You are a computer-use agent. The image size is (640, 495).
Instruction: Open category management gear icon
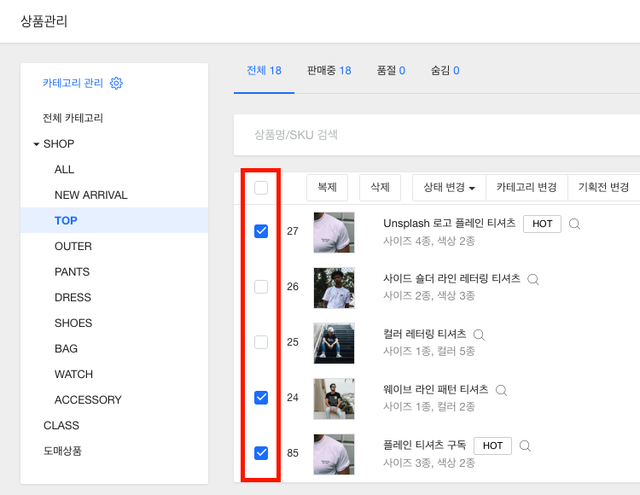(116, 83)
